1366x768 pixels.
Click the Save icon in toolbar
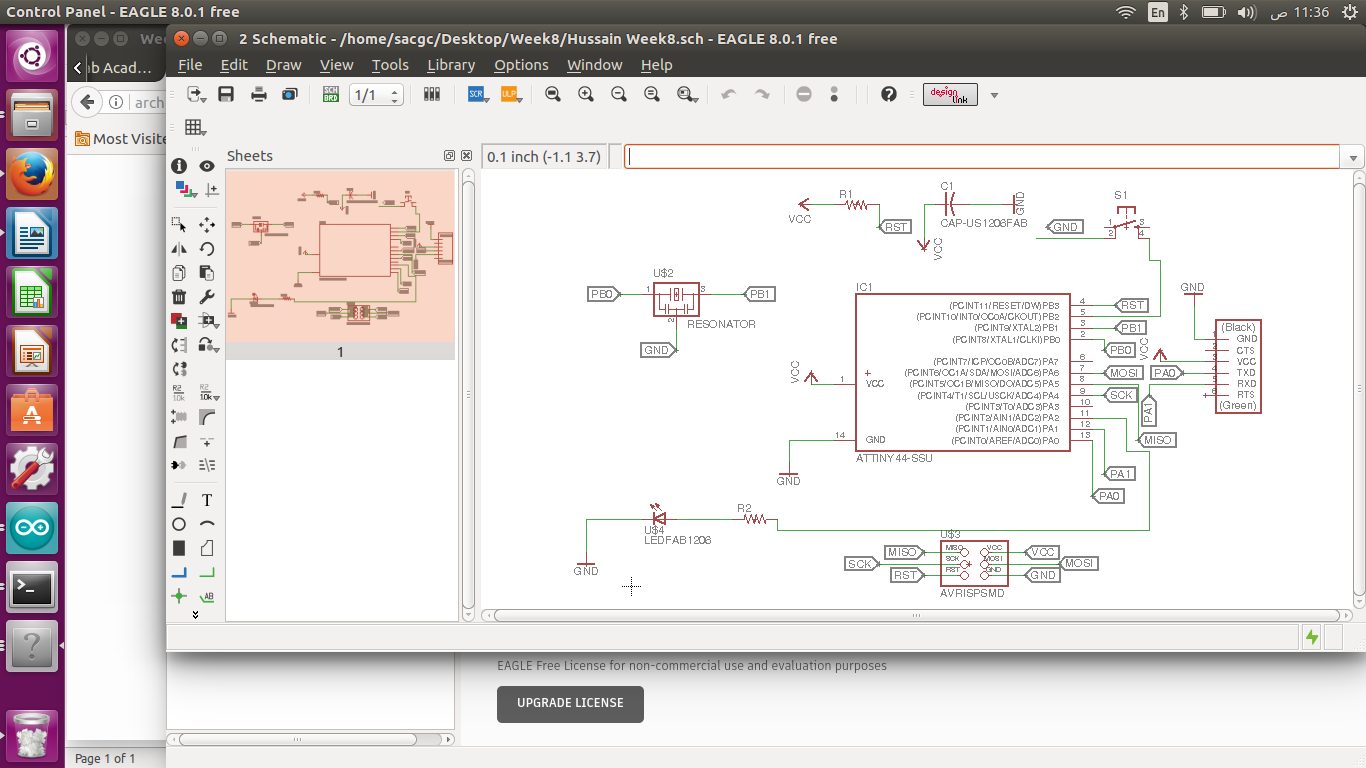[x=226, y=94]
